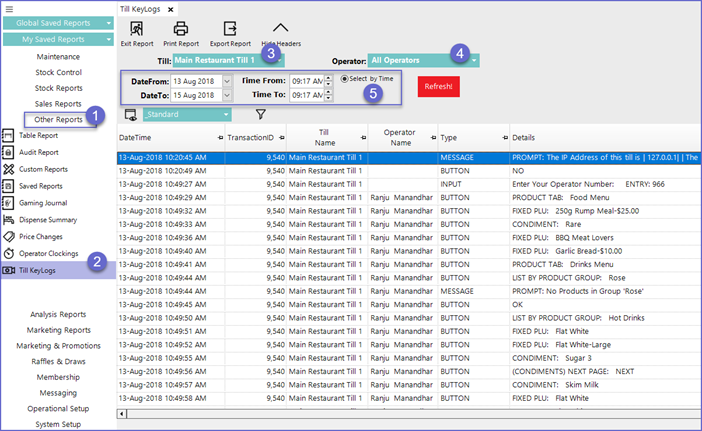Click the filter funnel icon
Image resolution: width=702 pixels, height=431 pixels.
pyautogui.click(x=261, y=115)
